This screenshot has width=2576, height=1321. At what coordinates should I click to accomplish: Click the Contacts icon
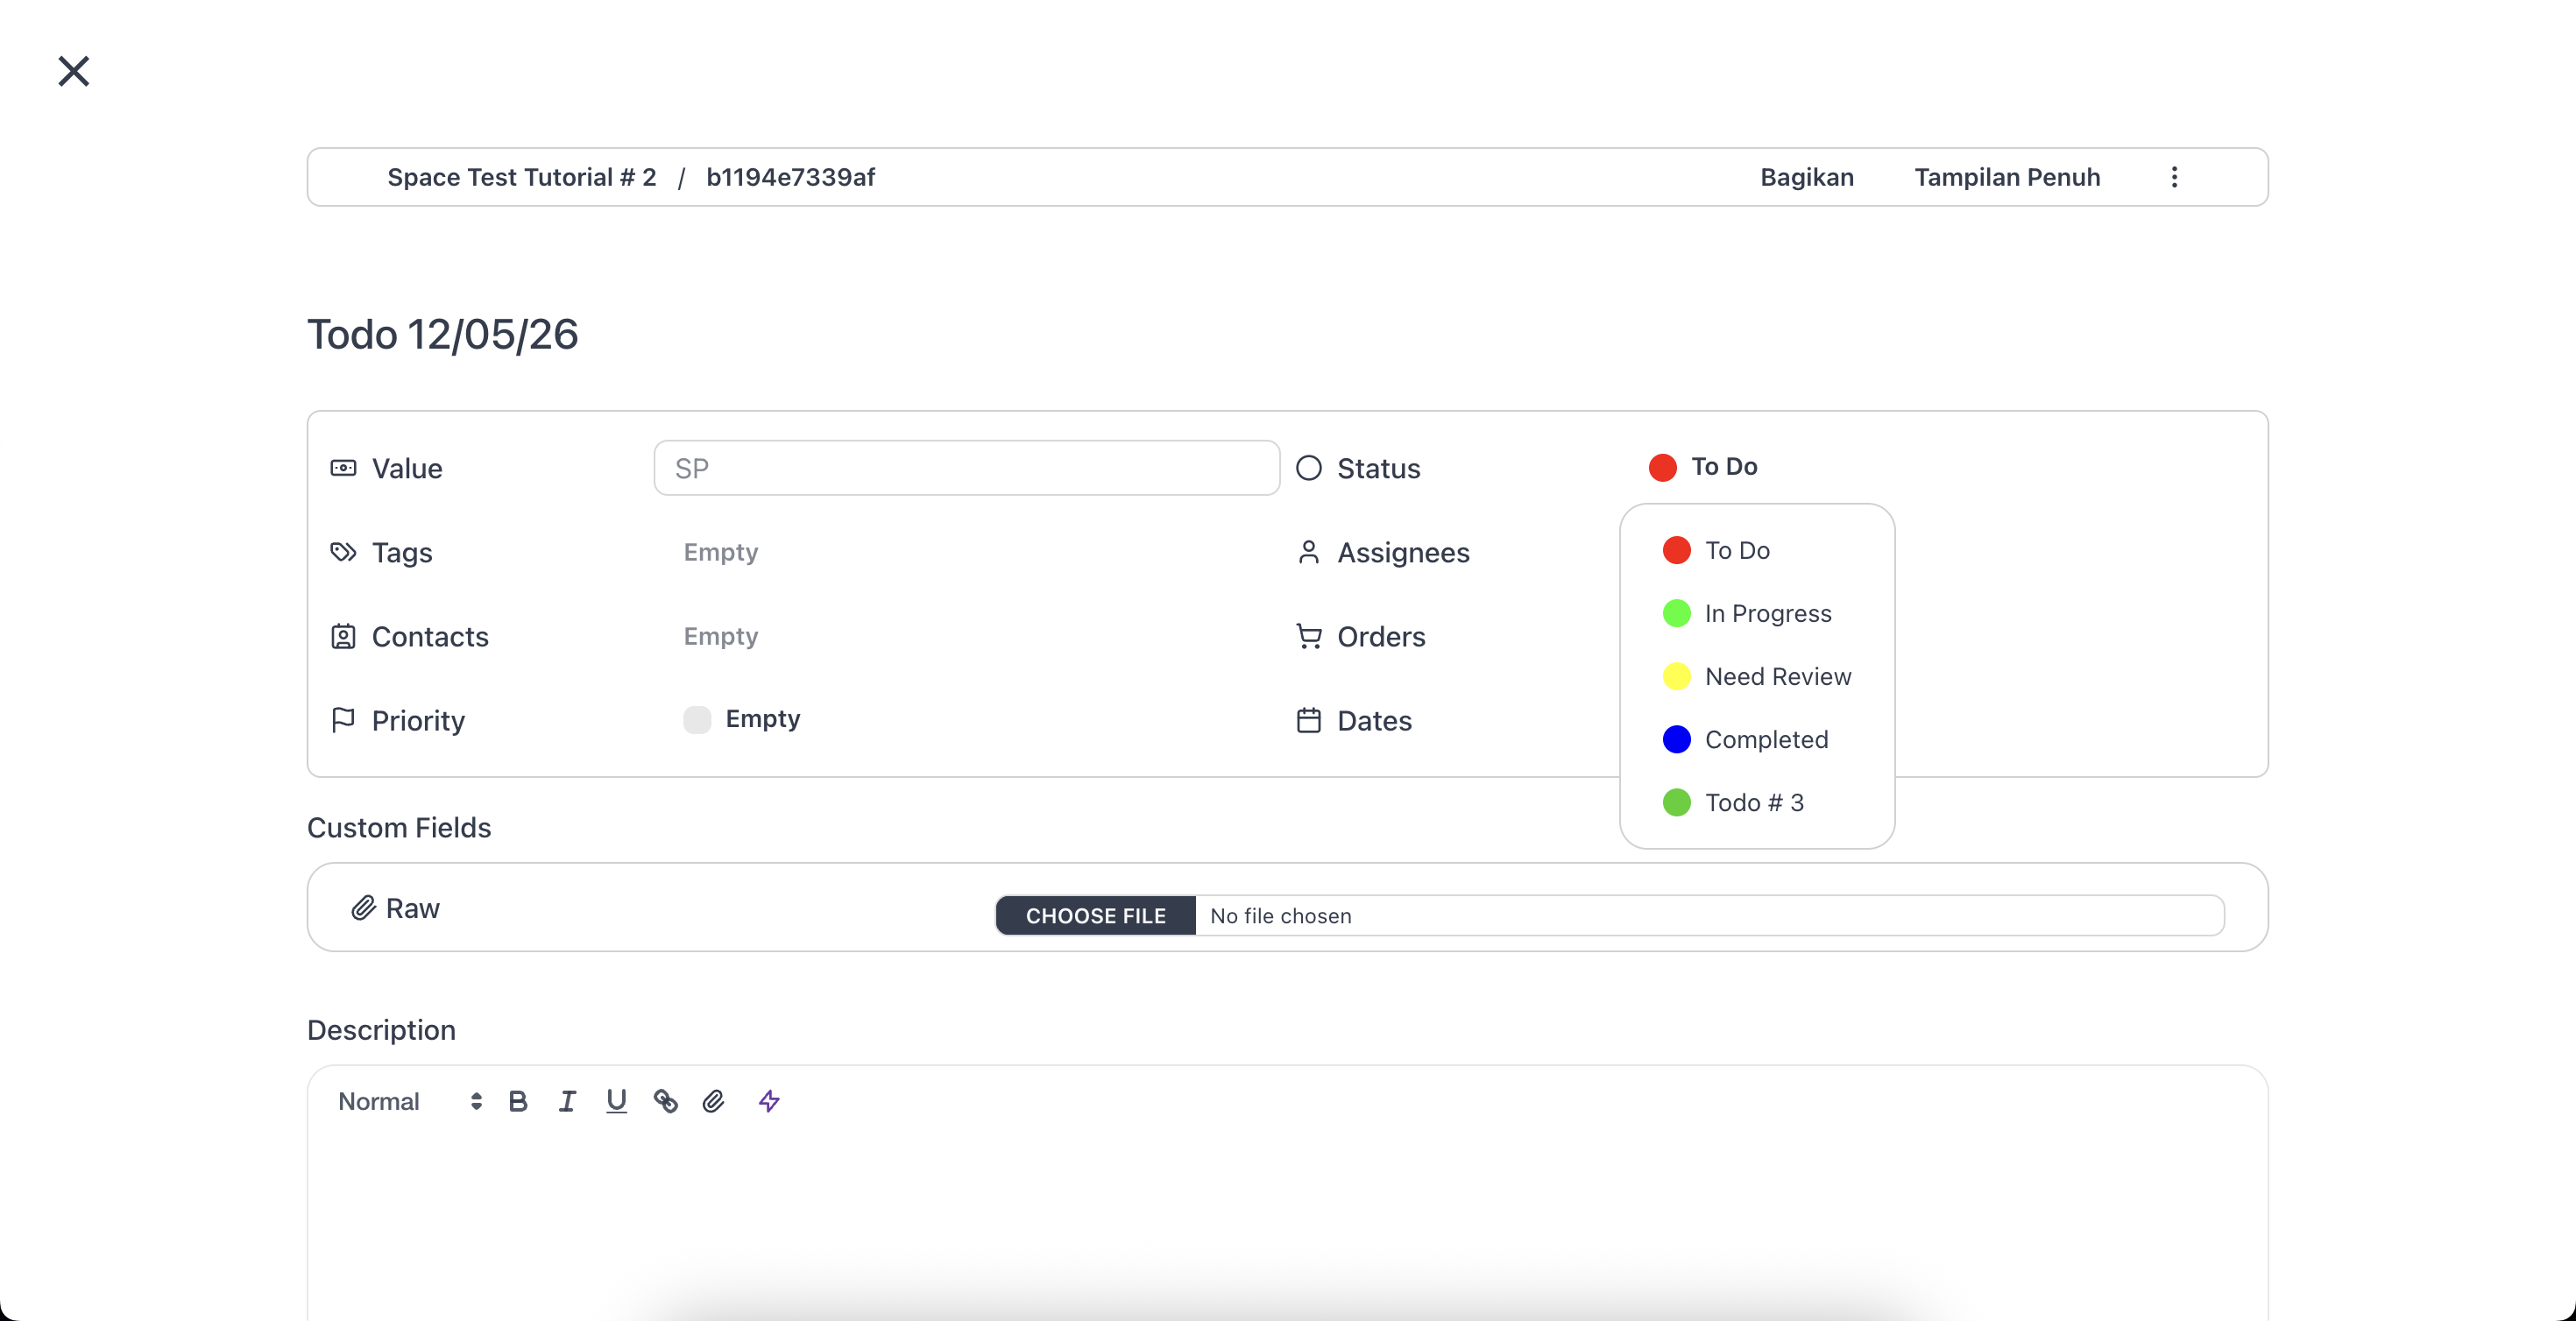[343, 636]
